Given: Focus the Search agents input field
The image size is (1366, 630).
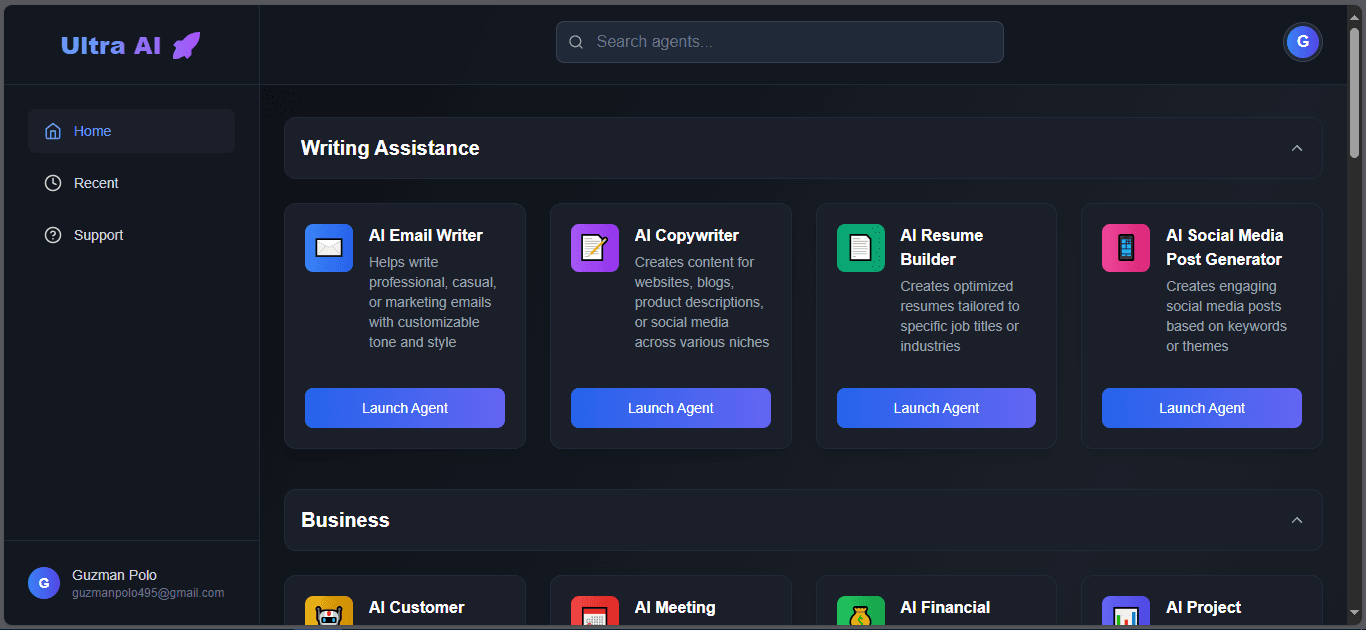Looking at the screenshot, I should click(x=780, y=42).
